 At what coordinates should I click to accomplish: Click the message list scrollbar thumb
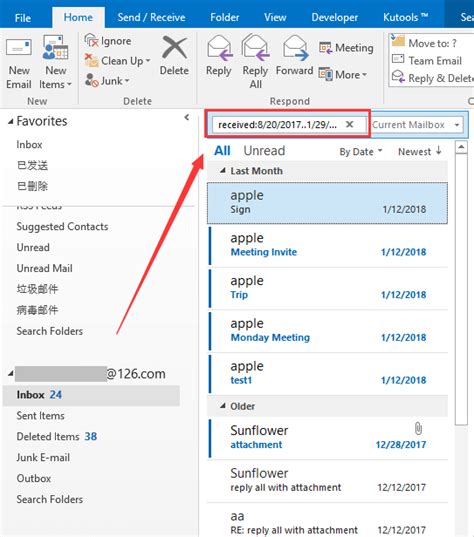461,289
